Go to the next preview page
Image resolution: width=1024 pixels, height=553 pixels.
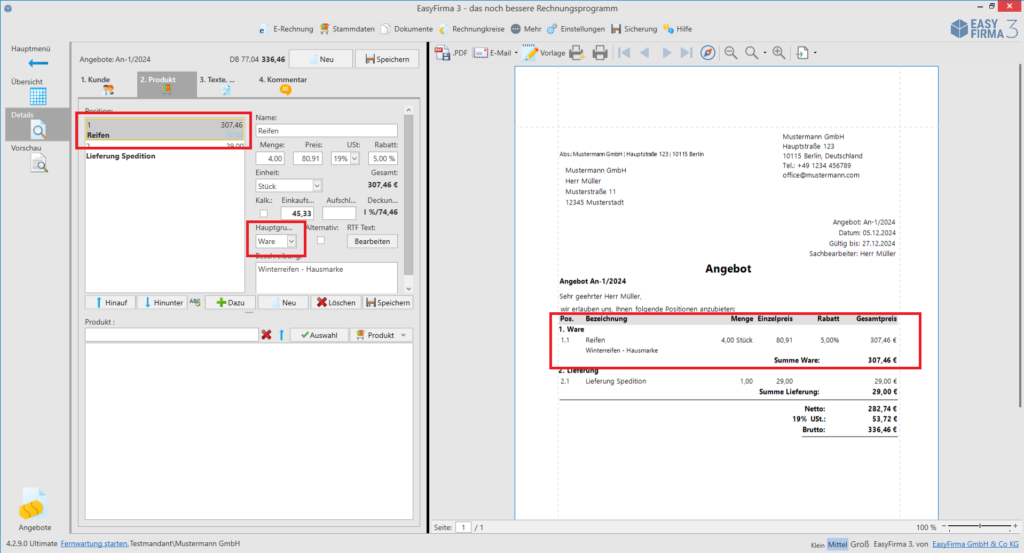point(666,53)
